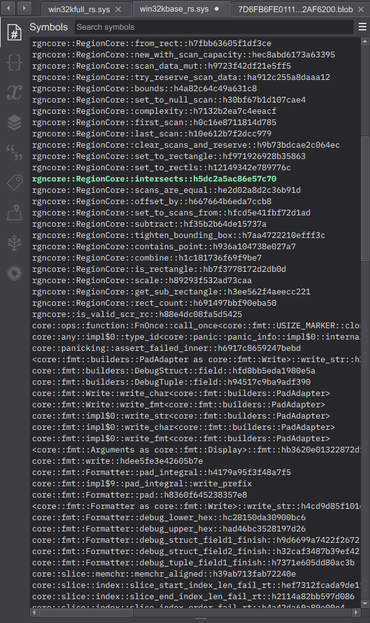Navigate forward with right arrow button

coord(24,8)
